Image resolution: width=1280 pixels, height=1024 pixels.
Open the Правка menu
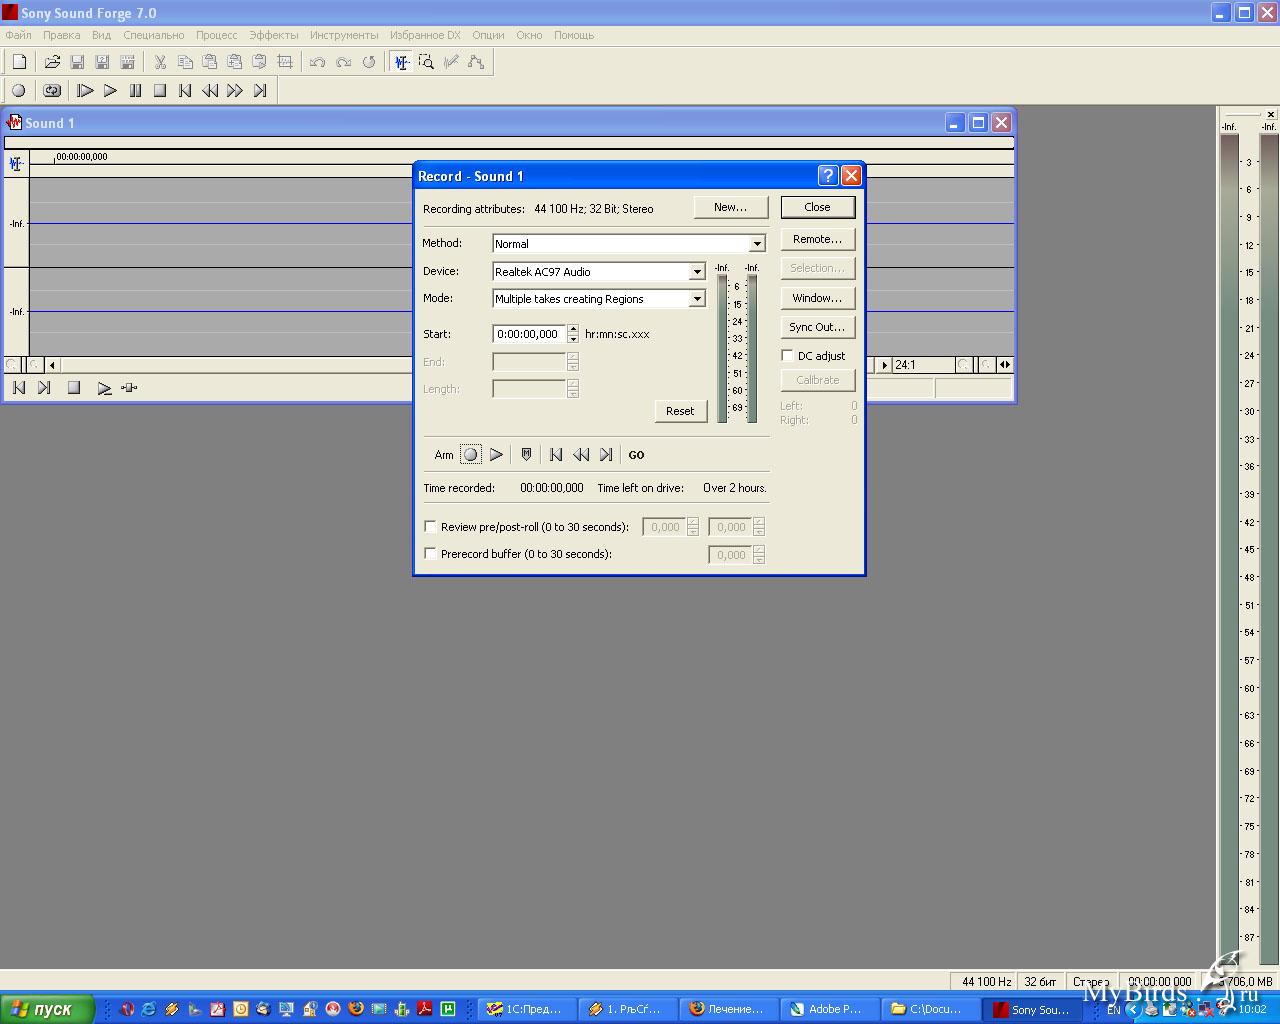tap(62, 35)
